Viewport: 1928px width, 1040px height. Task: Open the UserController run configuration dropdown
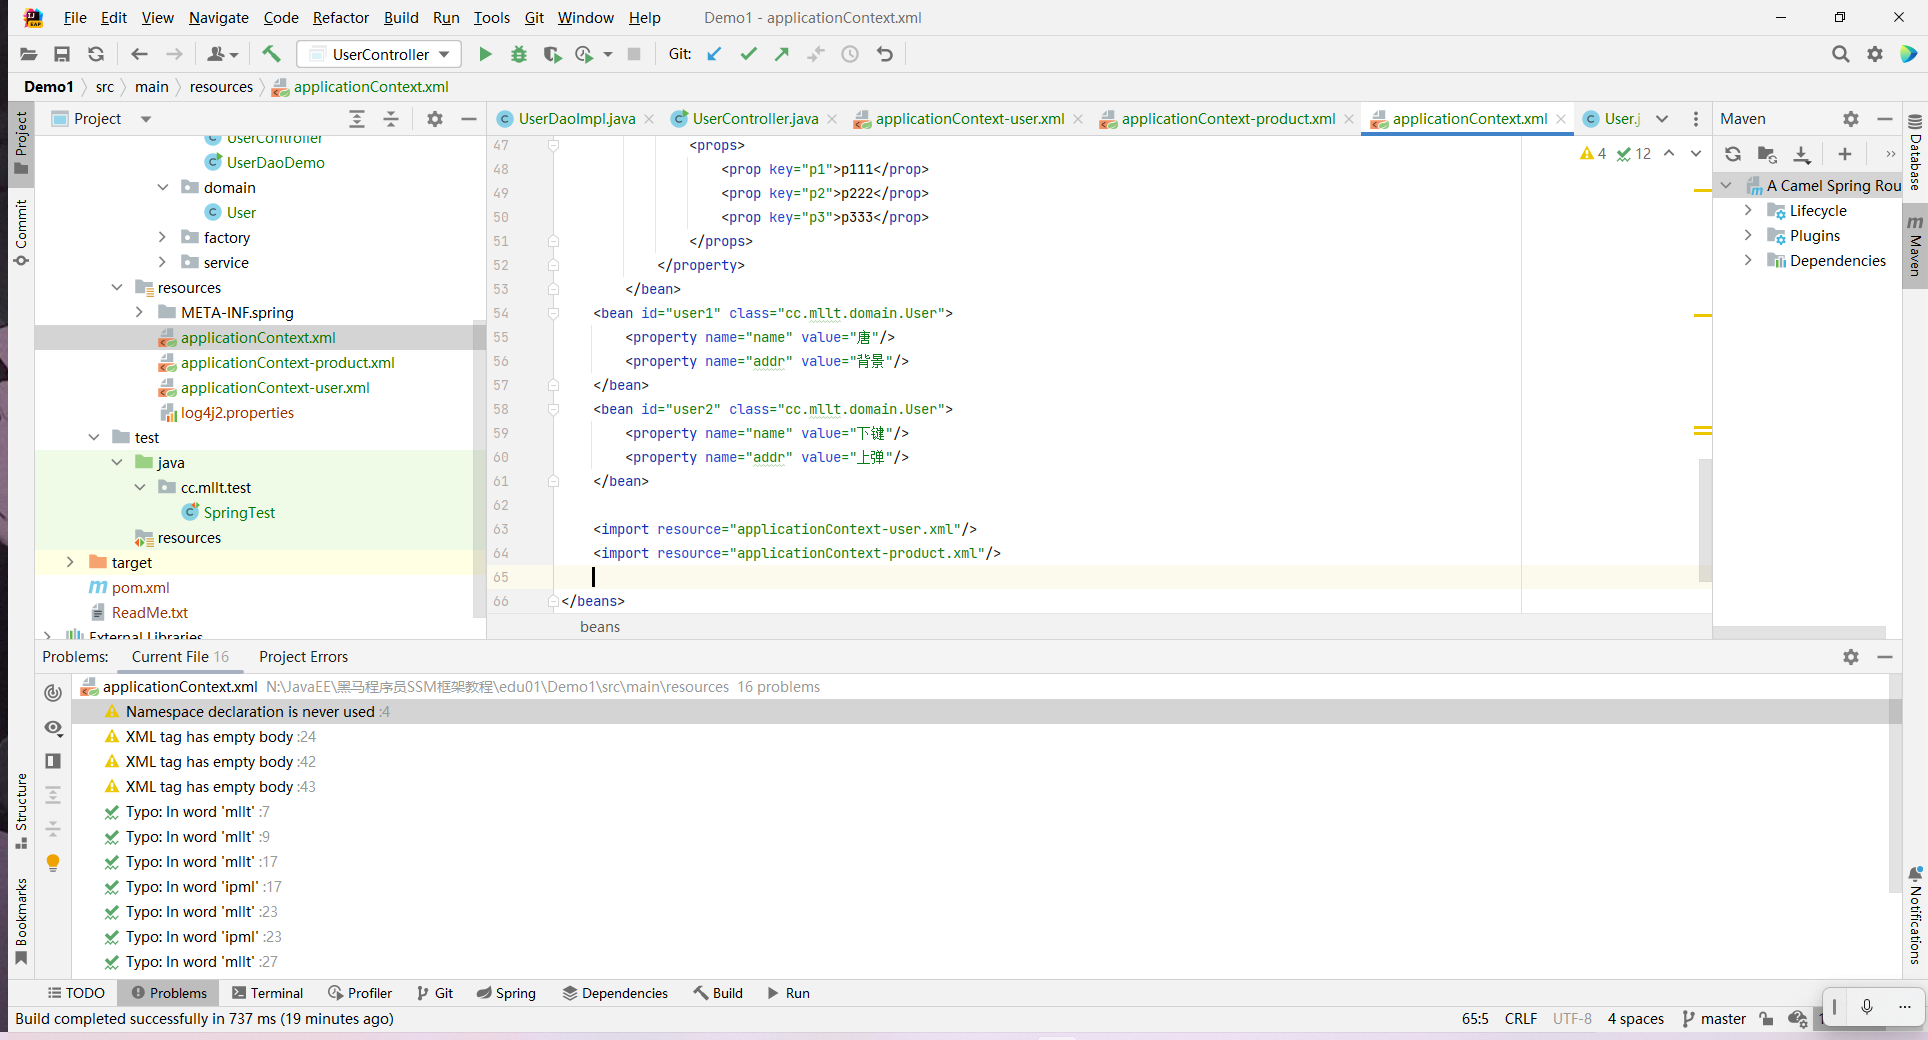tap(381, 54)
